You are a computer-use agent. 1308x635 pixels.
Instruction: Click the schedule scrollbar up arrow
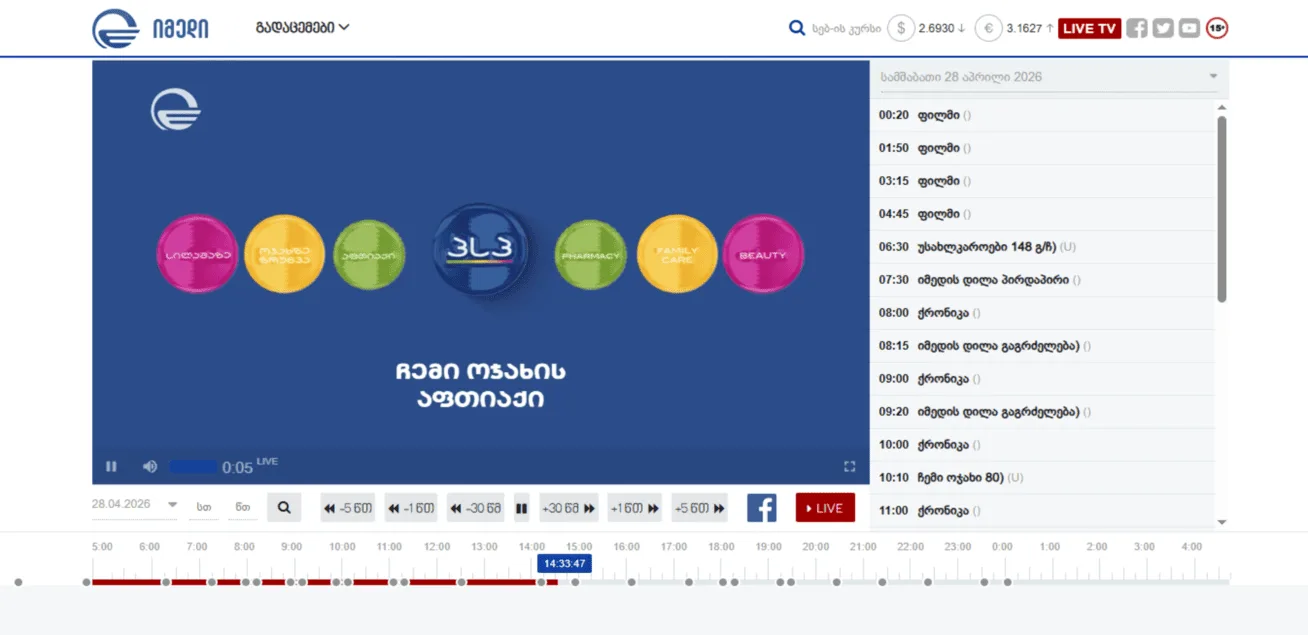[x=1221, y=106]
